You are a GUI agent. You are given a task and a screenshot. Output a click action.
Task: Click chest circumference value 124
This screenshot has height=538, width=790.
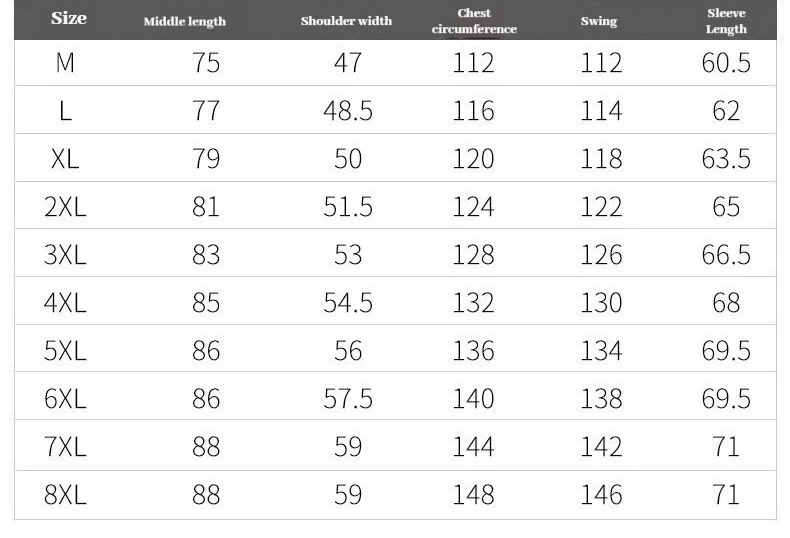pos(473,207)
